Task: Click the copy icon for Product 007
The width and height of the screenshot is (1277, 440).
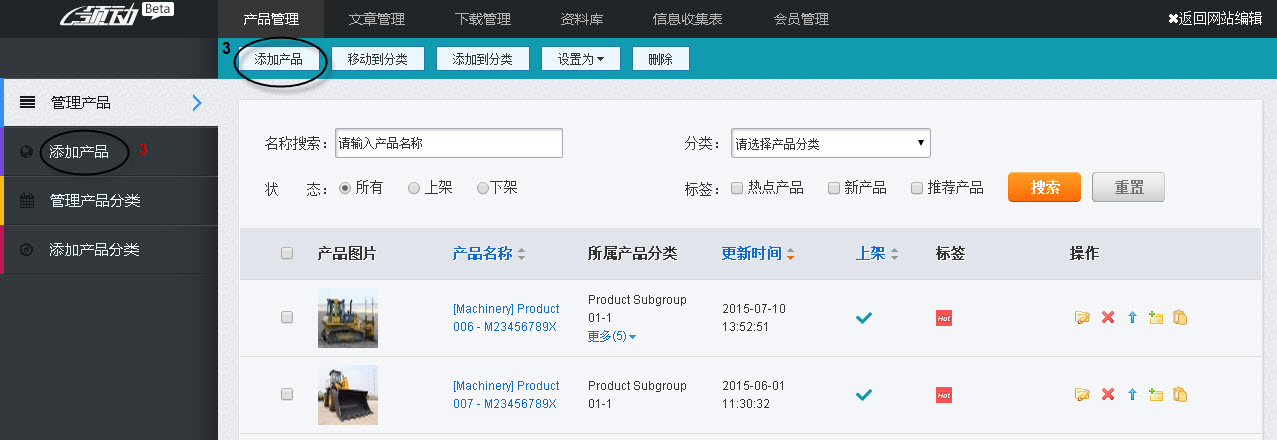Action: tap(1180, 395)
